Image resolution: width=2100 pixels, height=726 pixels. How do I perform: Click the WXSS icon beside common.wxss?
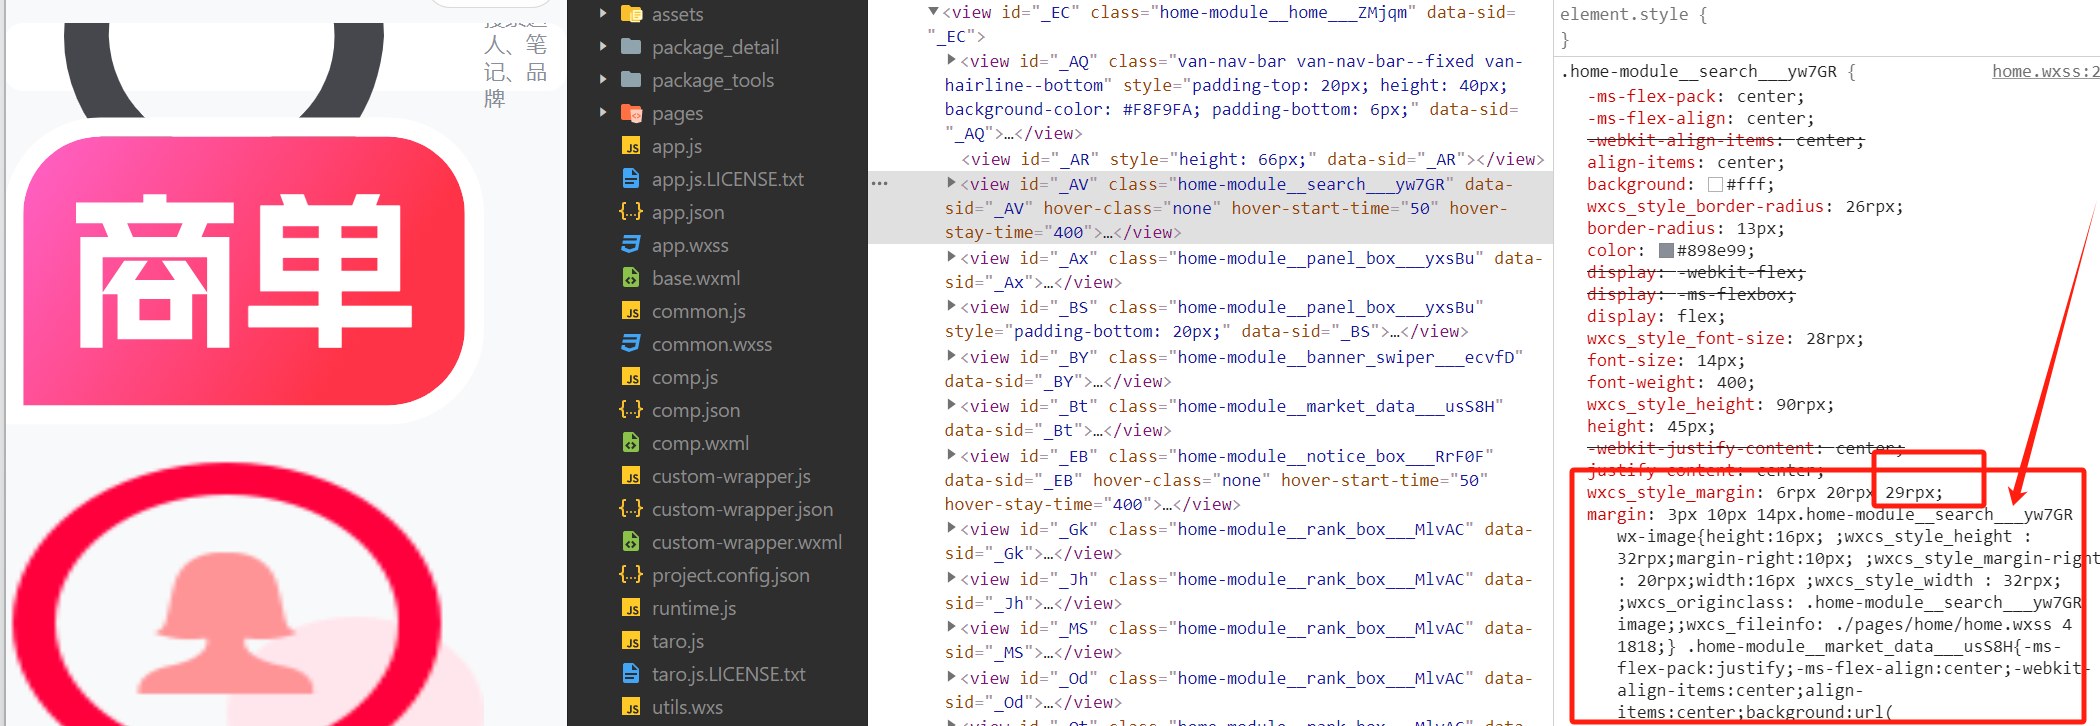tap(631, 344)
